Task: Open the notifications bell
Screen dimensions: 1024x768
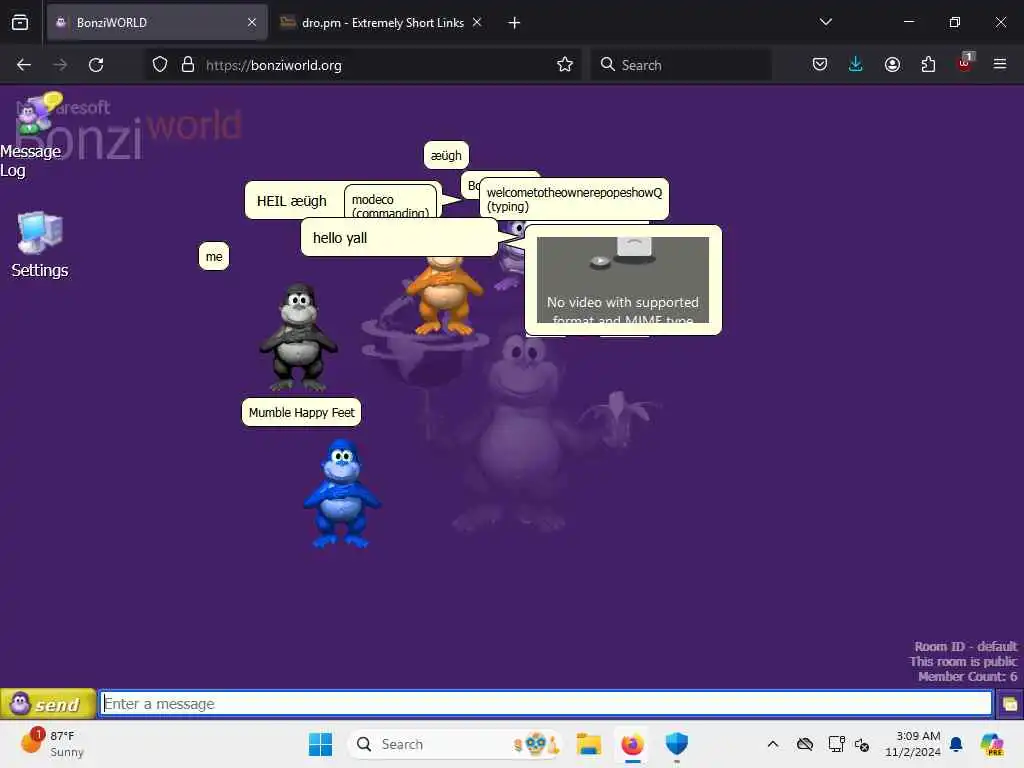Action: pyautogui.click(x=956, y=744)
